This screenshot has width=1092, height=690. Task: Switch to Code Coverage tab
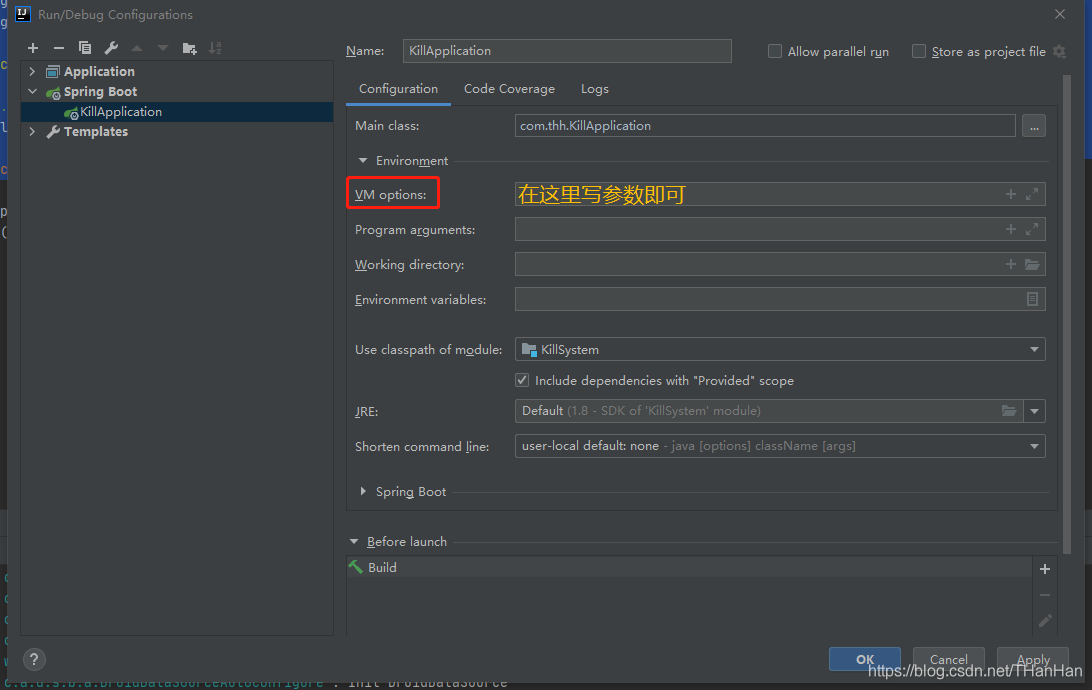(x=509, y=89)
